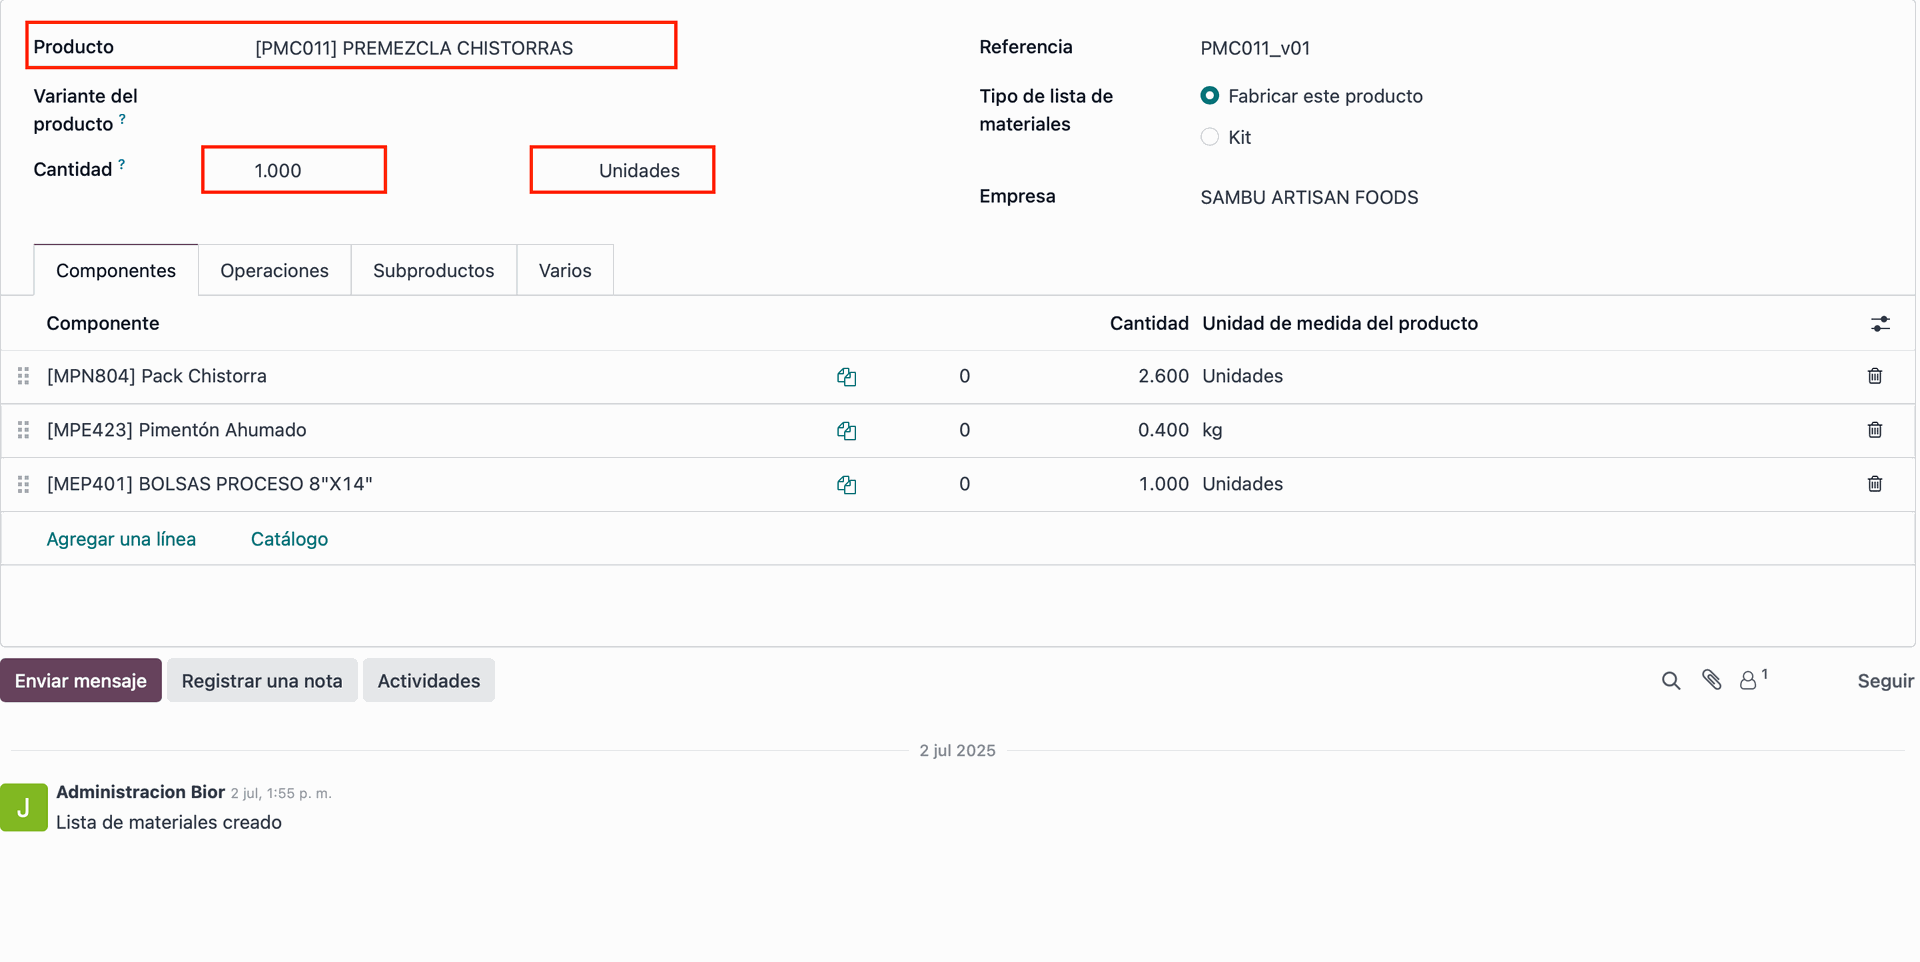This screenshot has width=1920, height=962.
Task: Delete the Pimentón Ahumado component line
Action: [1874, 430]
